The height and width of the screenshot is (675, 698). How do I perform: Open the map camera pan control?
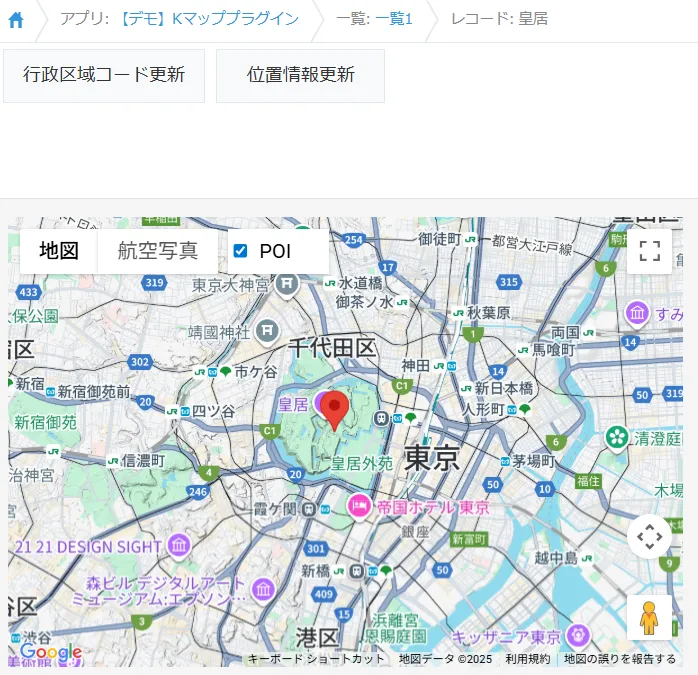(649, 537)
